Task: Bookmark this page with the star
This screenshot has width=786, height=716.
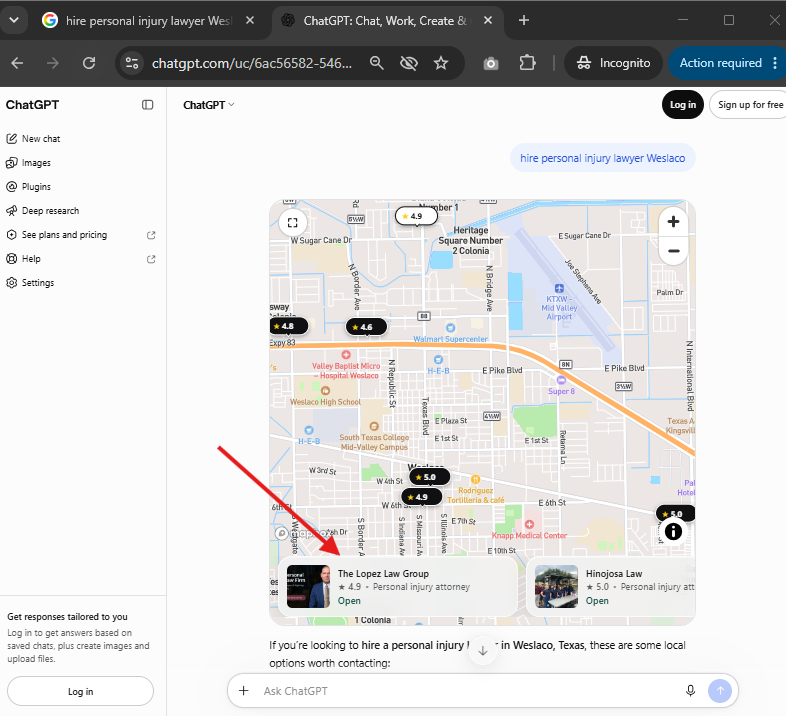Action: click(441, 63)
